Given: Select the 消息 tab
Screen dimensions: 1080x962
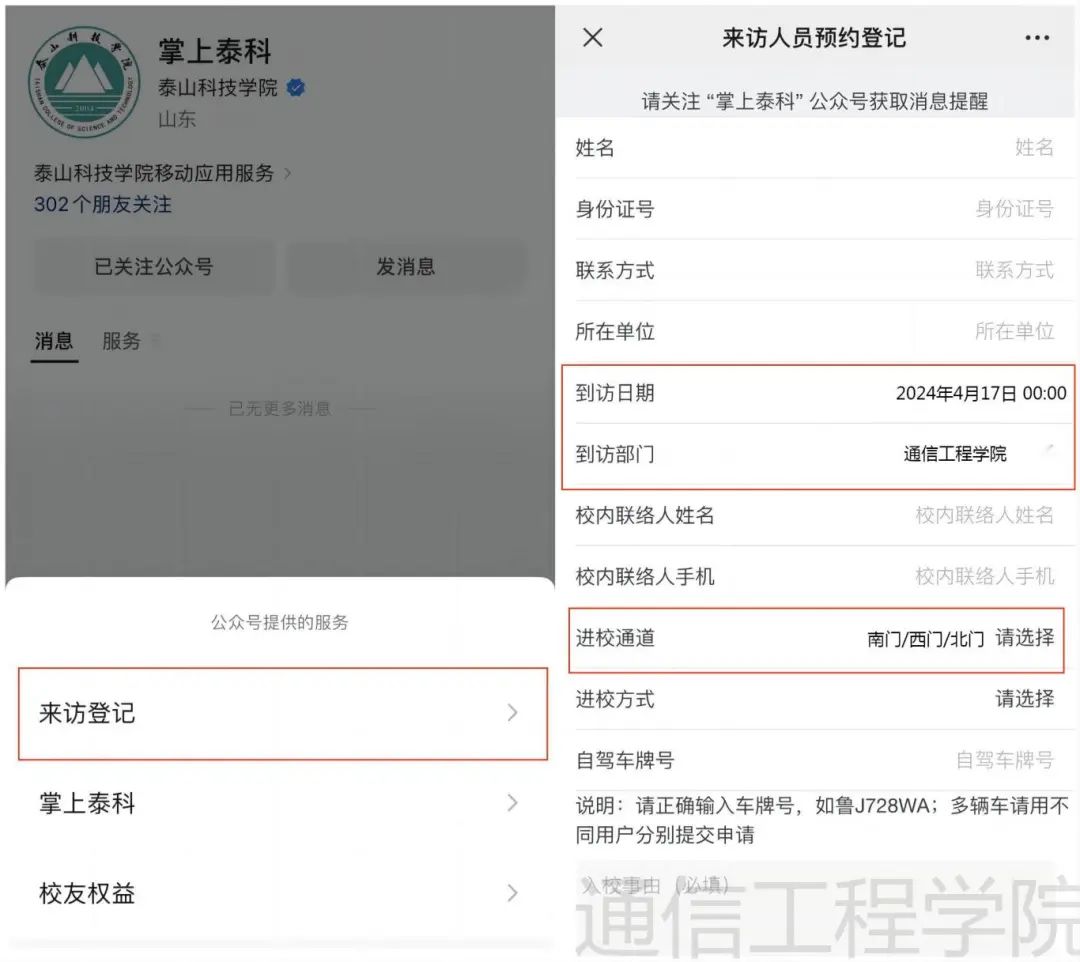Looking at the screenshot, I should coord(54,341).
